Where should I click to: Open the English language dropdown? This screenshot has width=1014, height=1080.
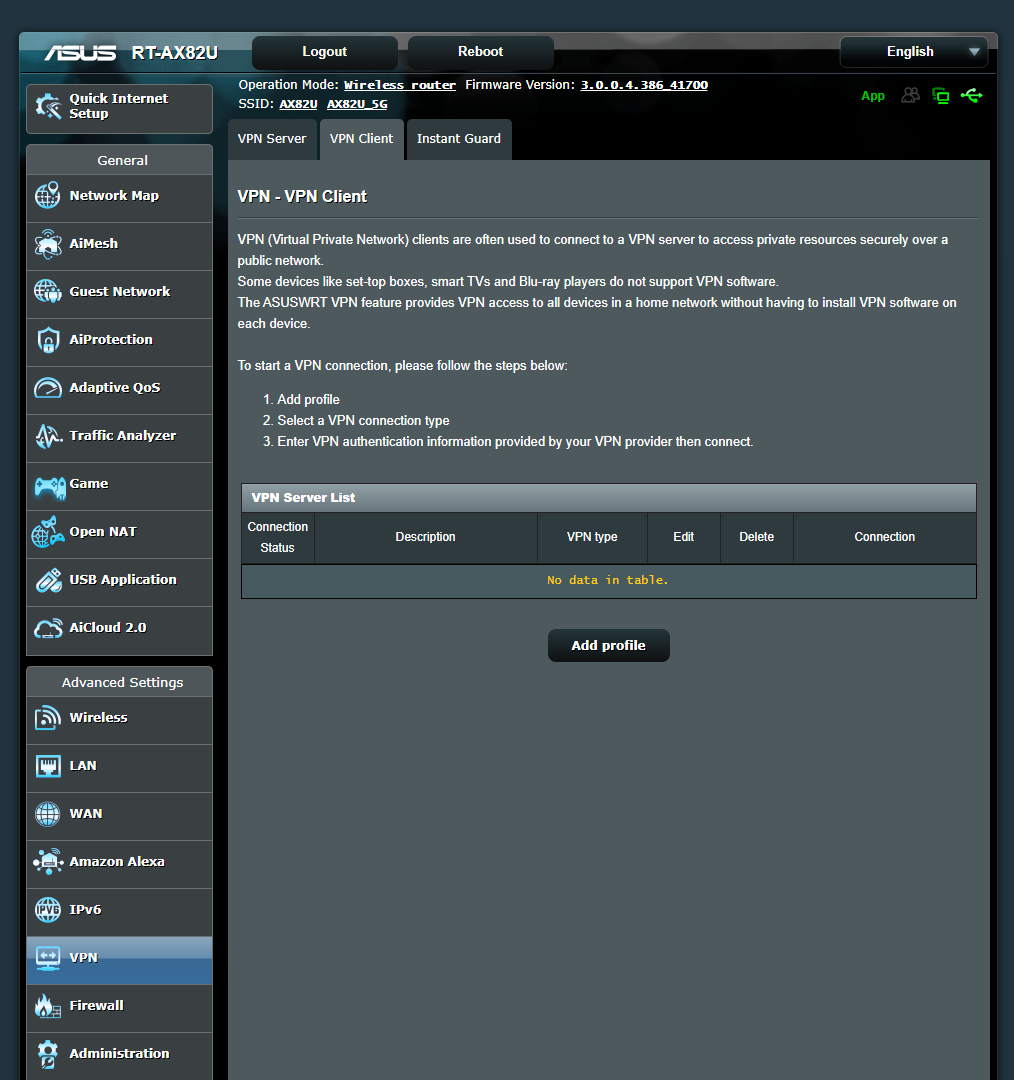913,52
